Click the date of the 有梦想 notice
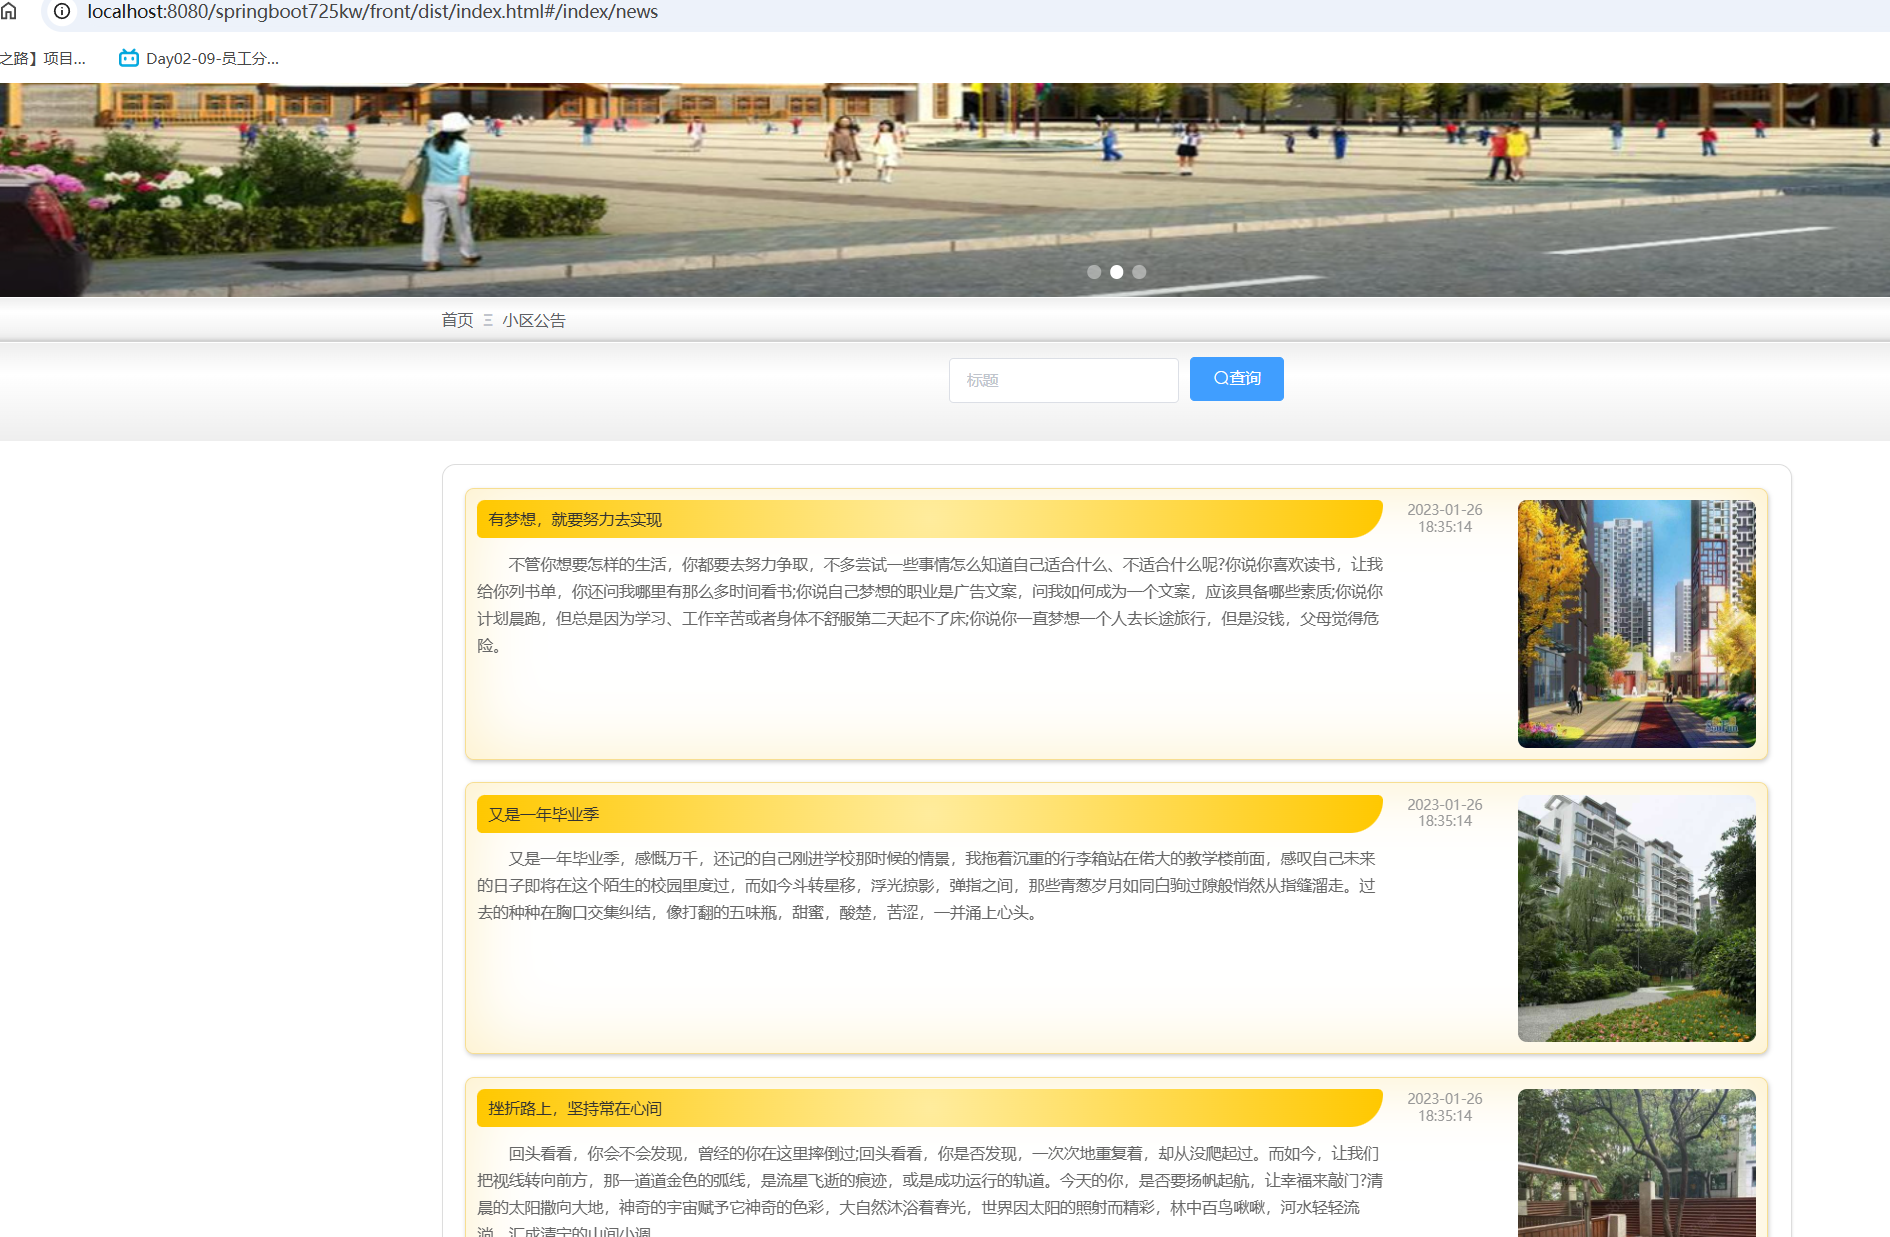 pos(1445,518)
